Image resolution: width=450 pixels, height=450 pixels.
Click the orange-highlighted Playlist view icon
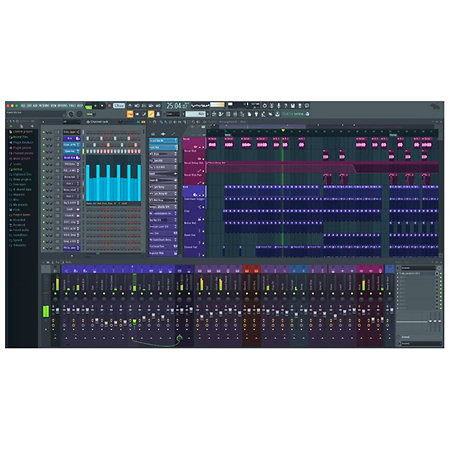(130, 114)
